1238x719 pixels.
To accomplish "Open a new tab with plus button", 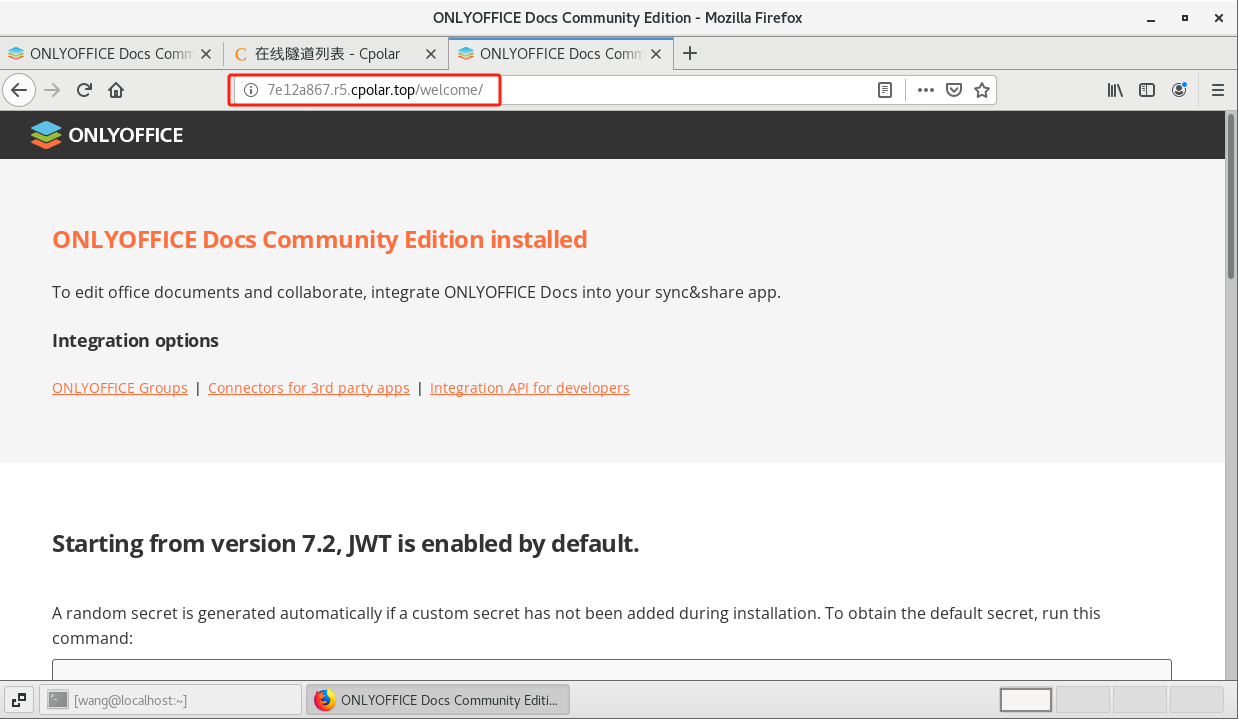I will click(689, 53).
